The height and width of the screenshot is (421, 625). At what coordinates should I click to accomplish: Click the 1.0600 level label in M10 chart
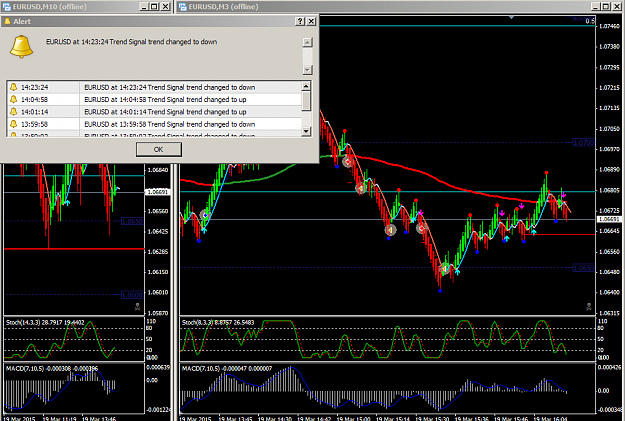coord(132,295)
